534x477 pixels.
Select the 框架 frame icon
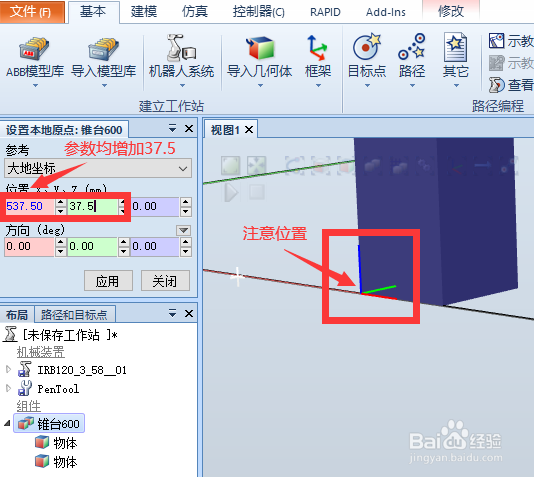point(317,48)
